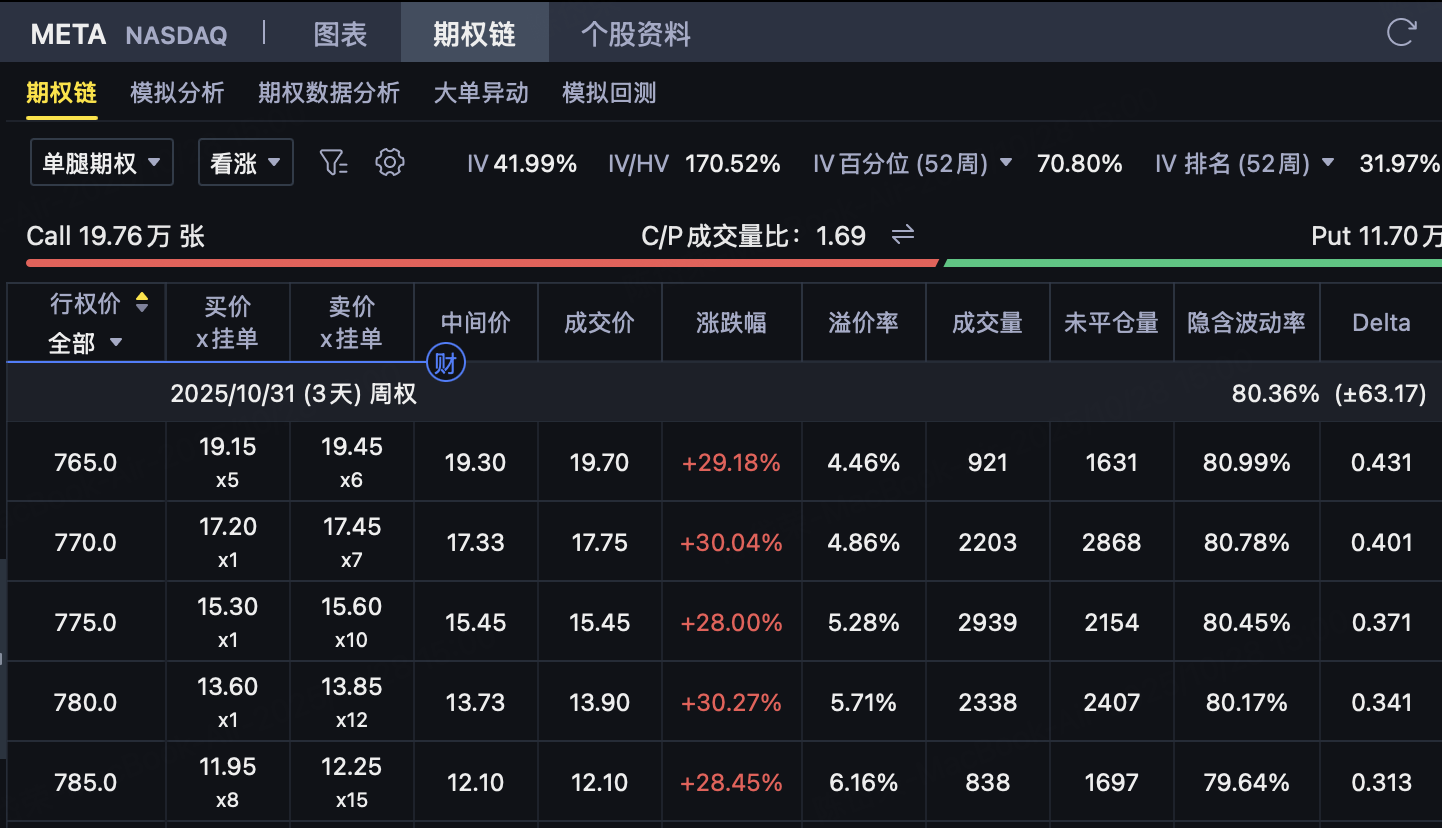Open the 模拟回测 sub-tab
The image size is (1442, 828).
[609, 93]
